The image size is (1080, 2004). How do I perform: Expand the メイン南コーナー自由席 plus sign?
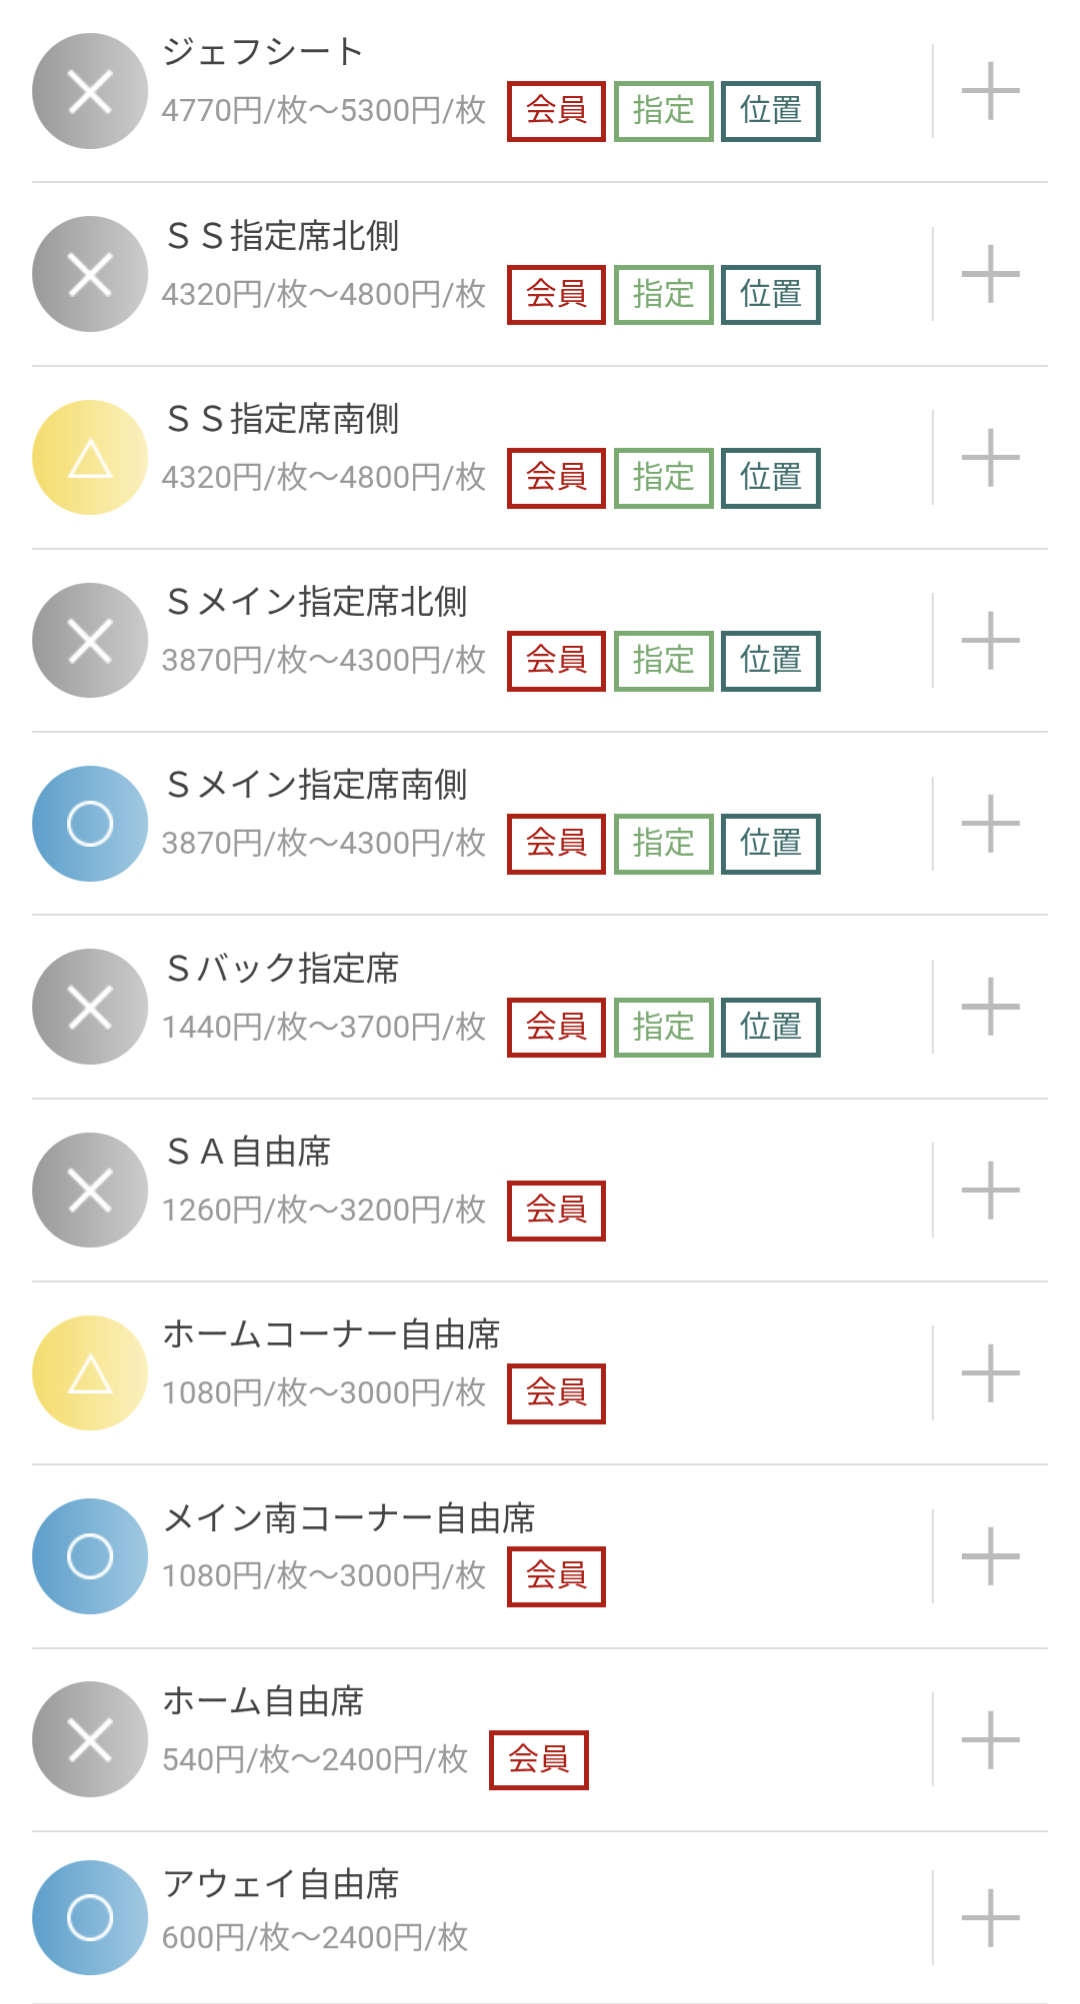pyautogui.click(x=990, y=1556)
